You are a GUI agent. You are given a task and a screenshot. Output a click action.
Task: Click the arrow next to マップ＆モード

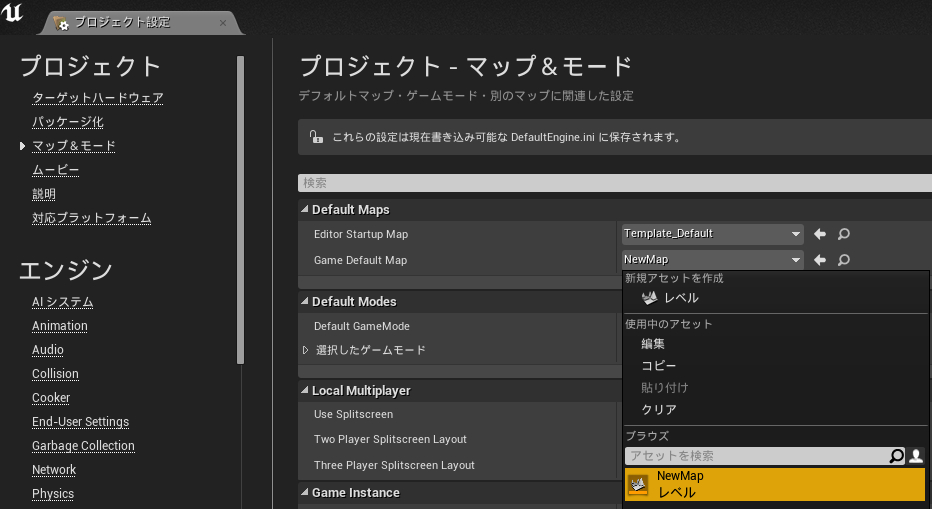point(22,146)
